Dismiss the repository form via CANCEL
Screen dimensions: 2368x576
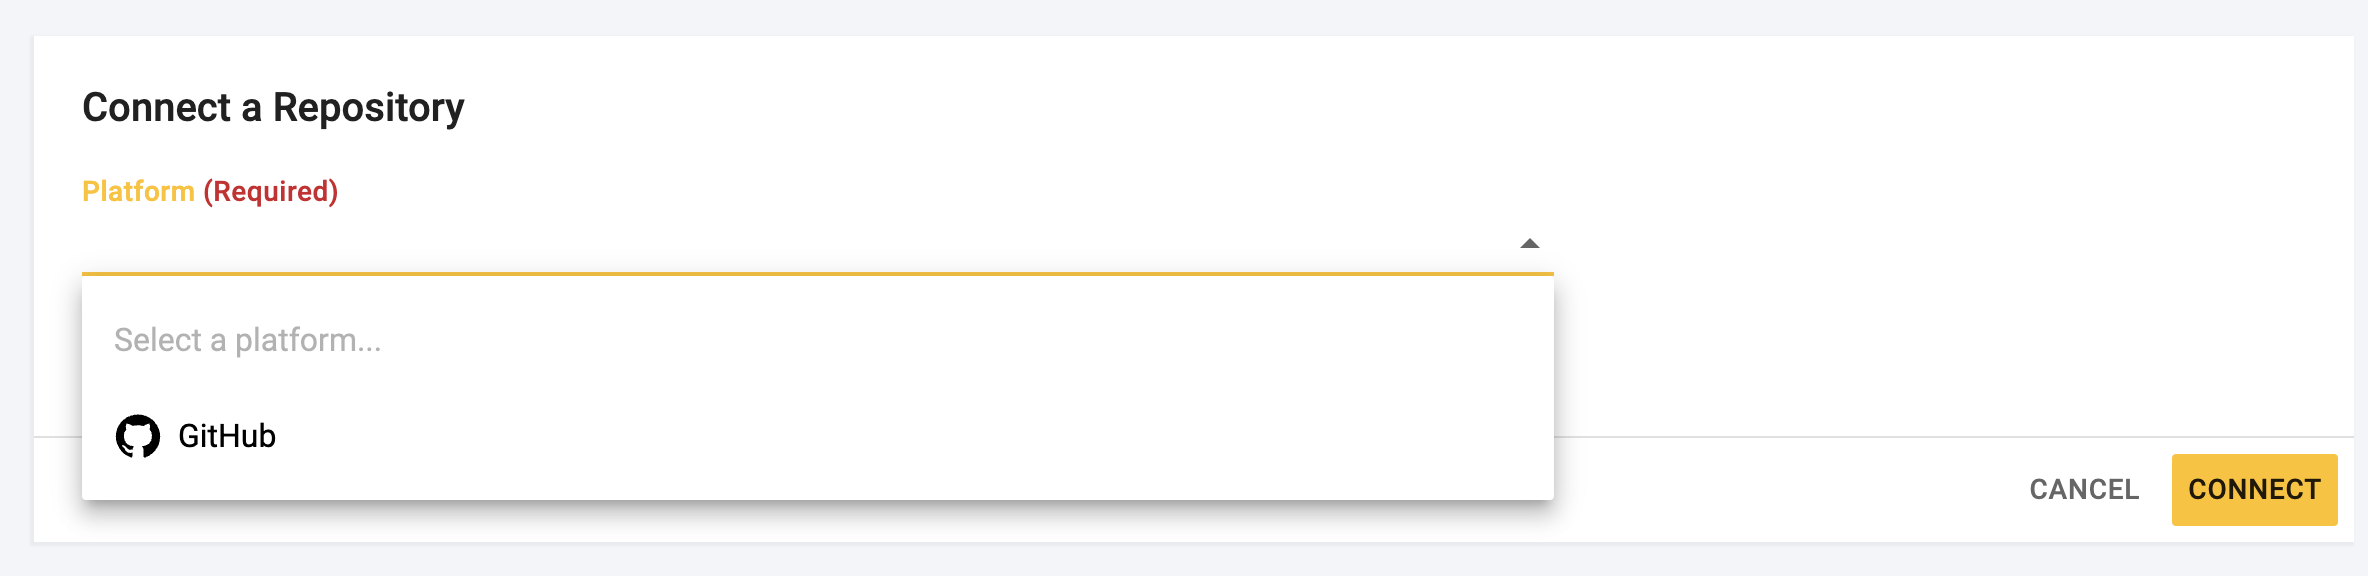click(2086, 489)
